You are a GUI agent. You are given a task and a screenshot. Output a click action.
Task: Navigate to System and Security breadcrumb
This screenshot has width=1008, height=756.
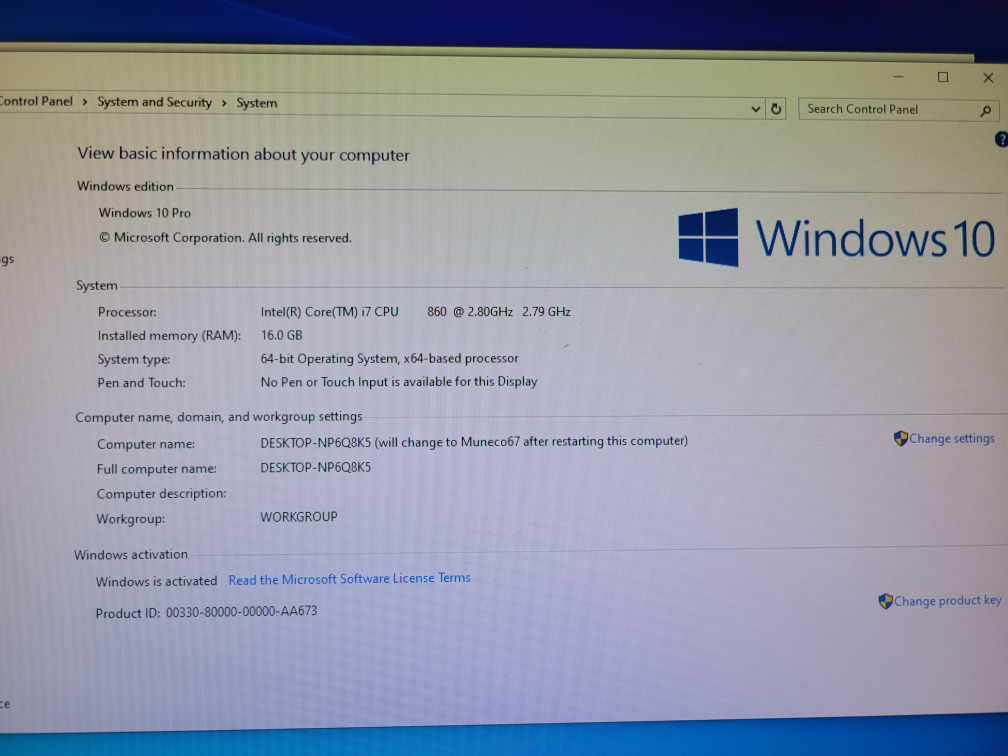click(154, 102)
